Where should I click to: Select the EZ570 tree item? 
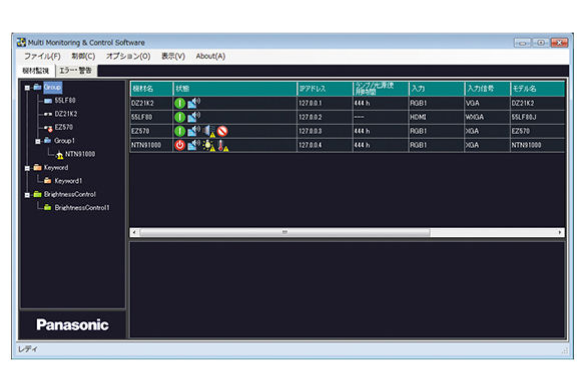tap(64, 127)
